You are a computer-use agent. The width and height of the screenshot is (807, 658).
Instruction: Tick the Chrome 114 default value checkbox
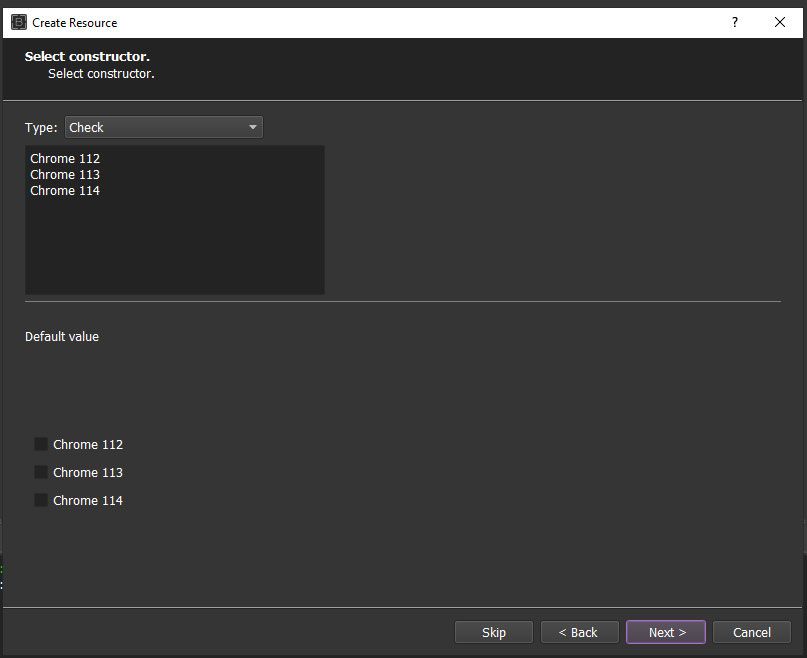(40, 500)
